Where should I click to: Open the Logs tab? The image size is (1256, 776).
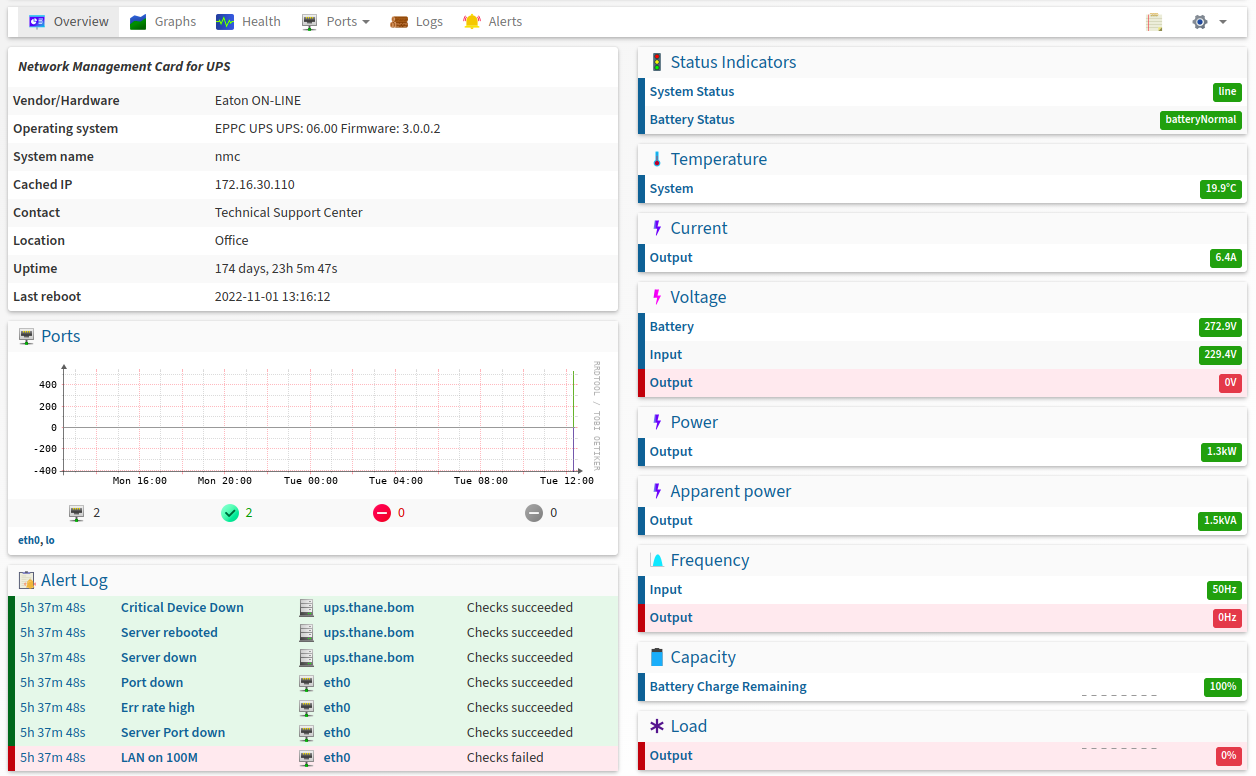point(416,22)
